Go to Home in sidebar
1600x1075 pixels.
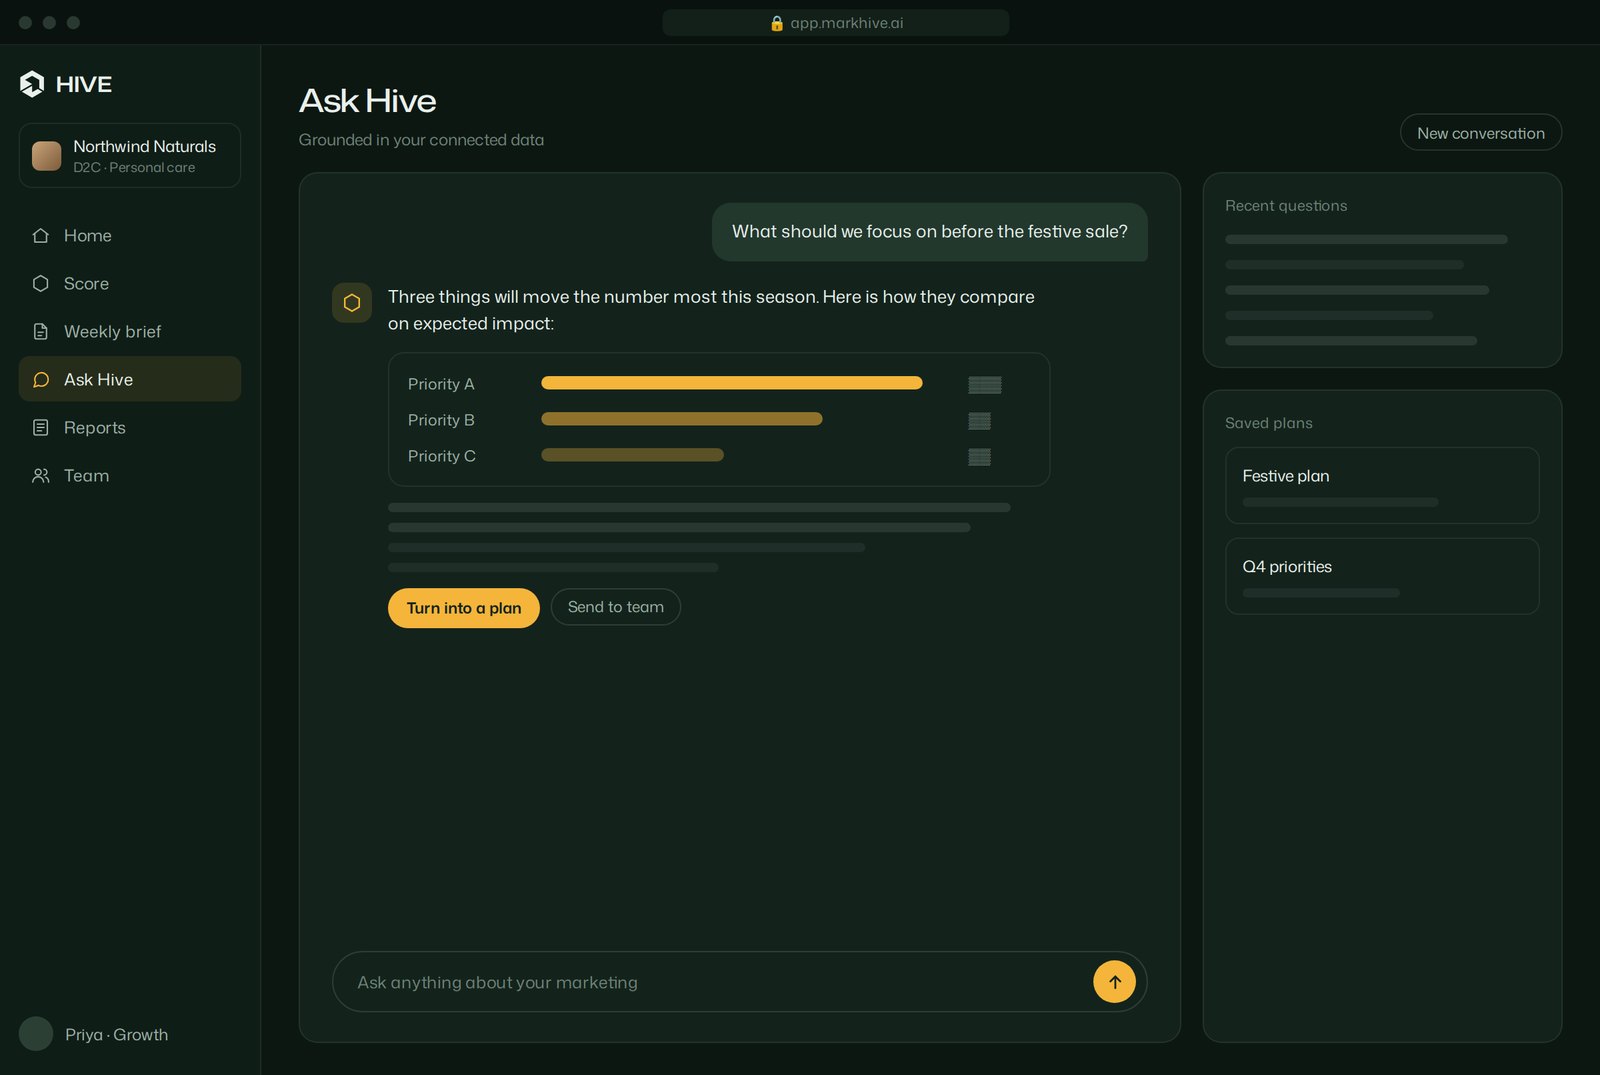(x=130, y=236)
